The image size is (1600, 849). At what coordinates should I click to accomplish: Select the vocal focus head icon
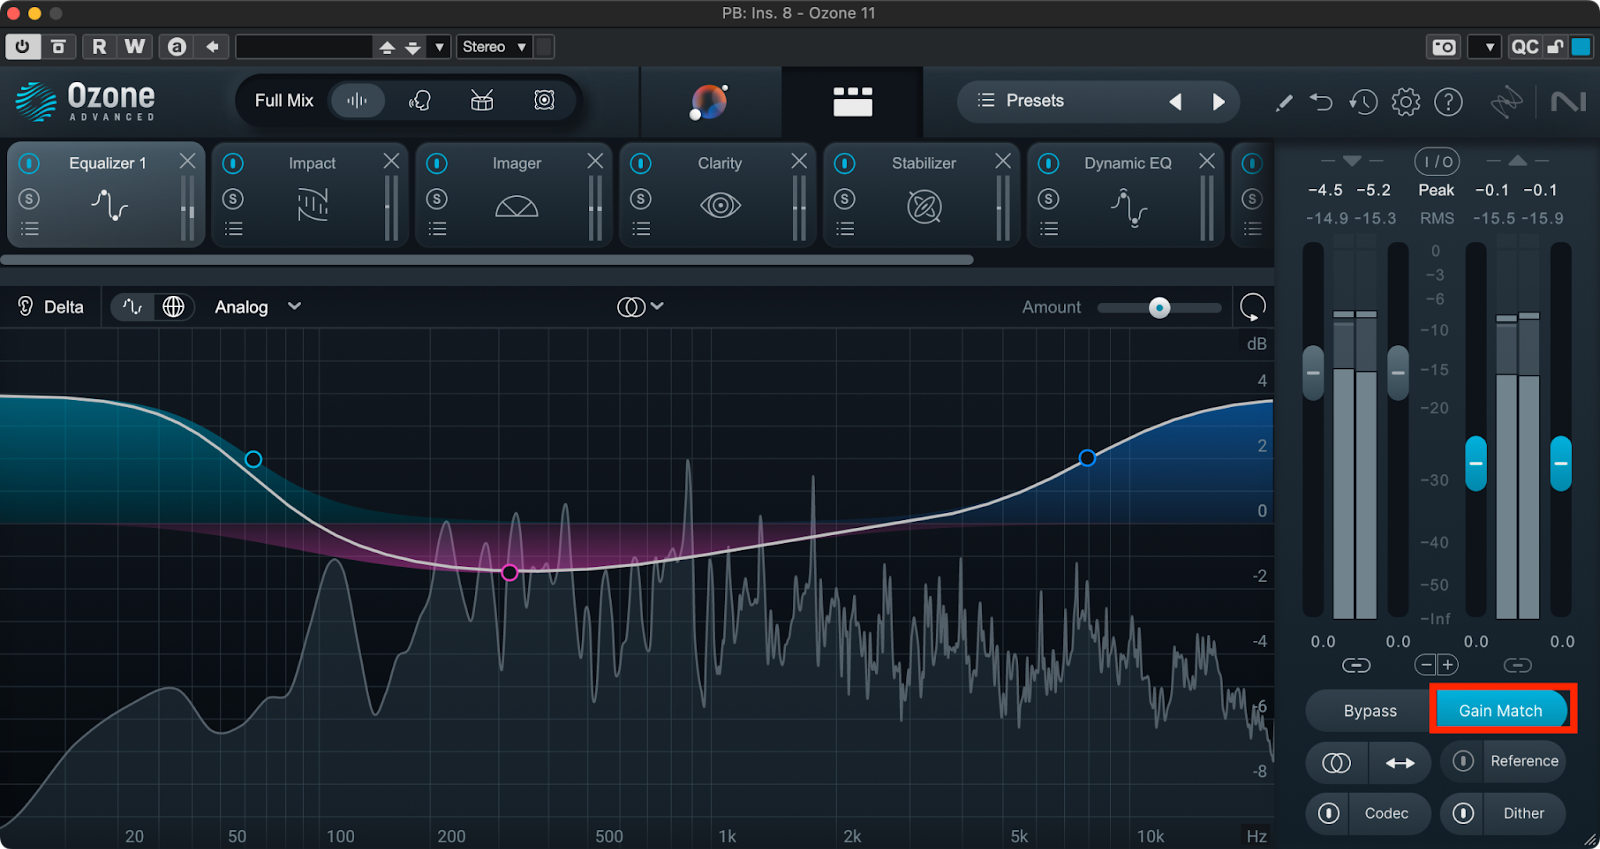(x=420, y=100)
